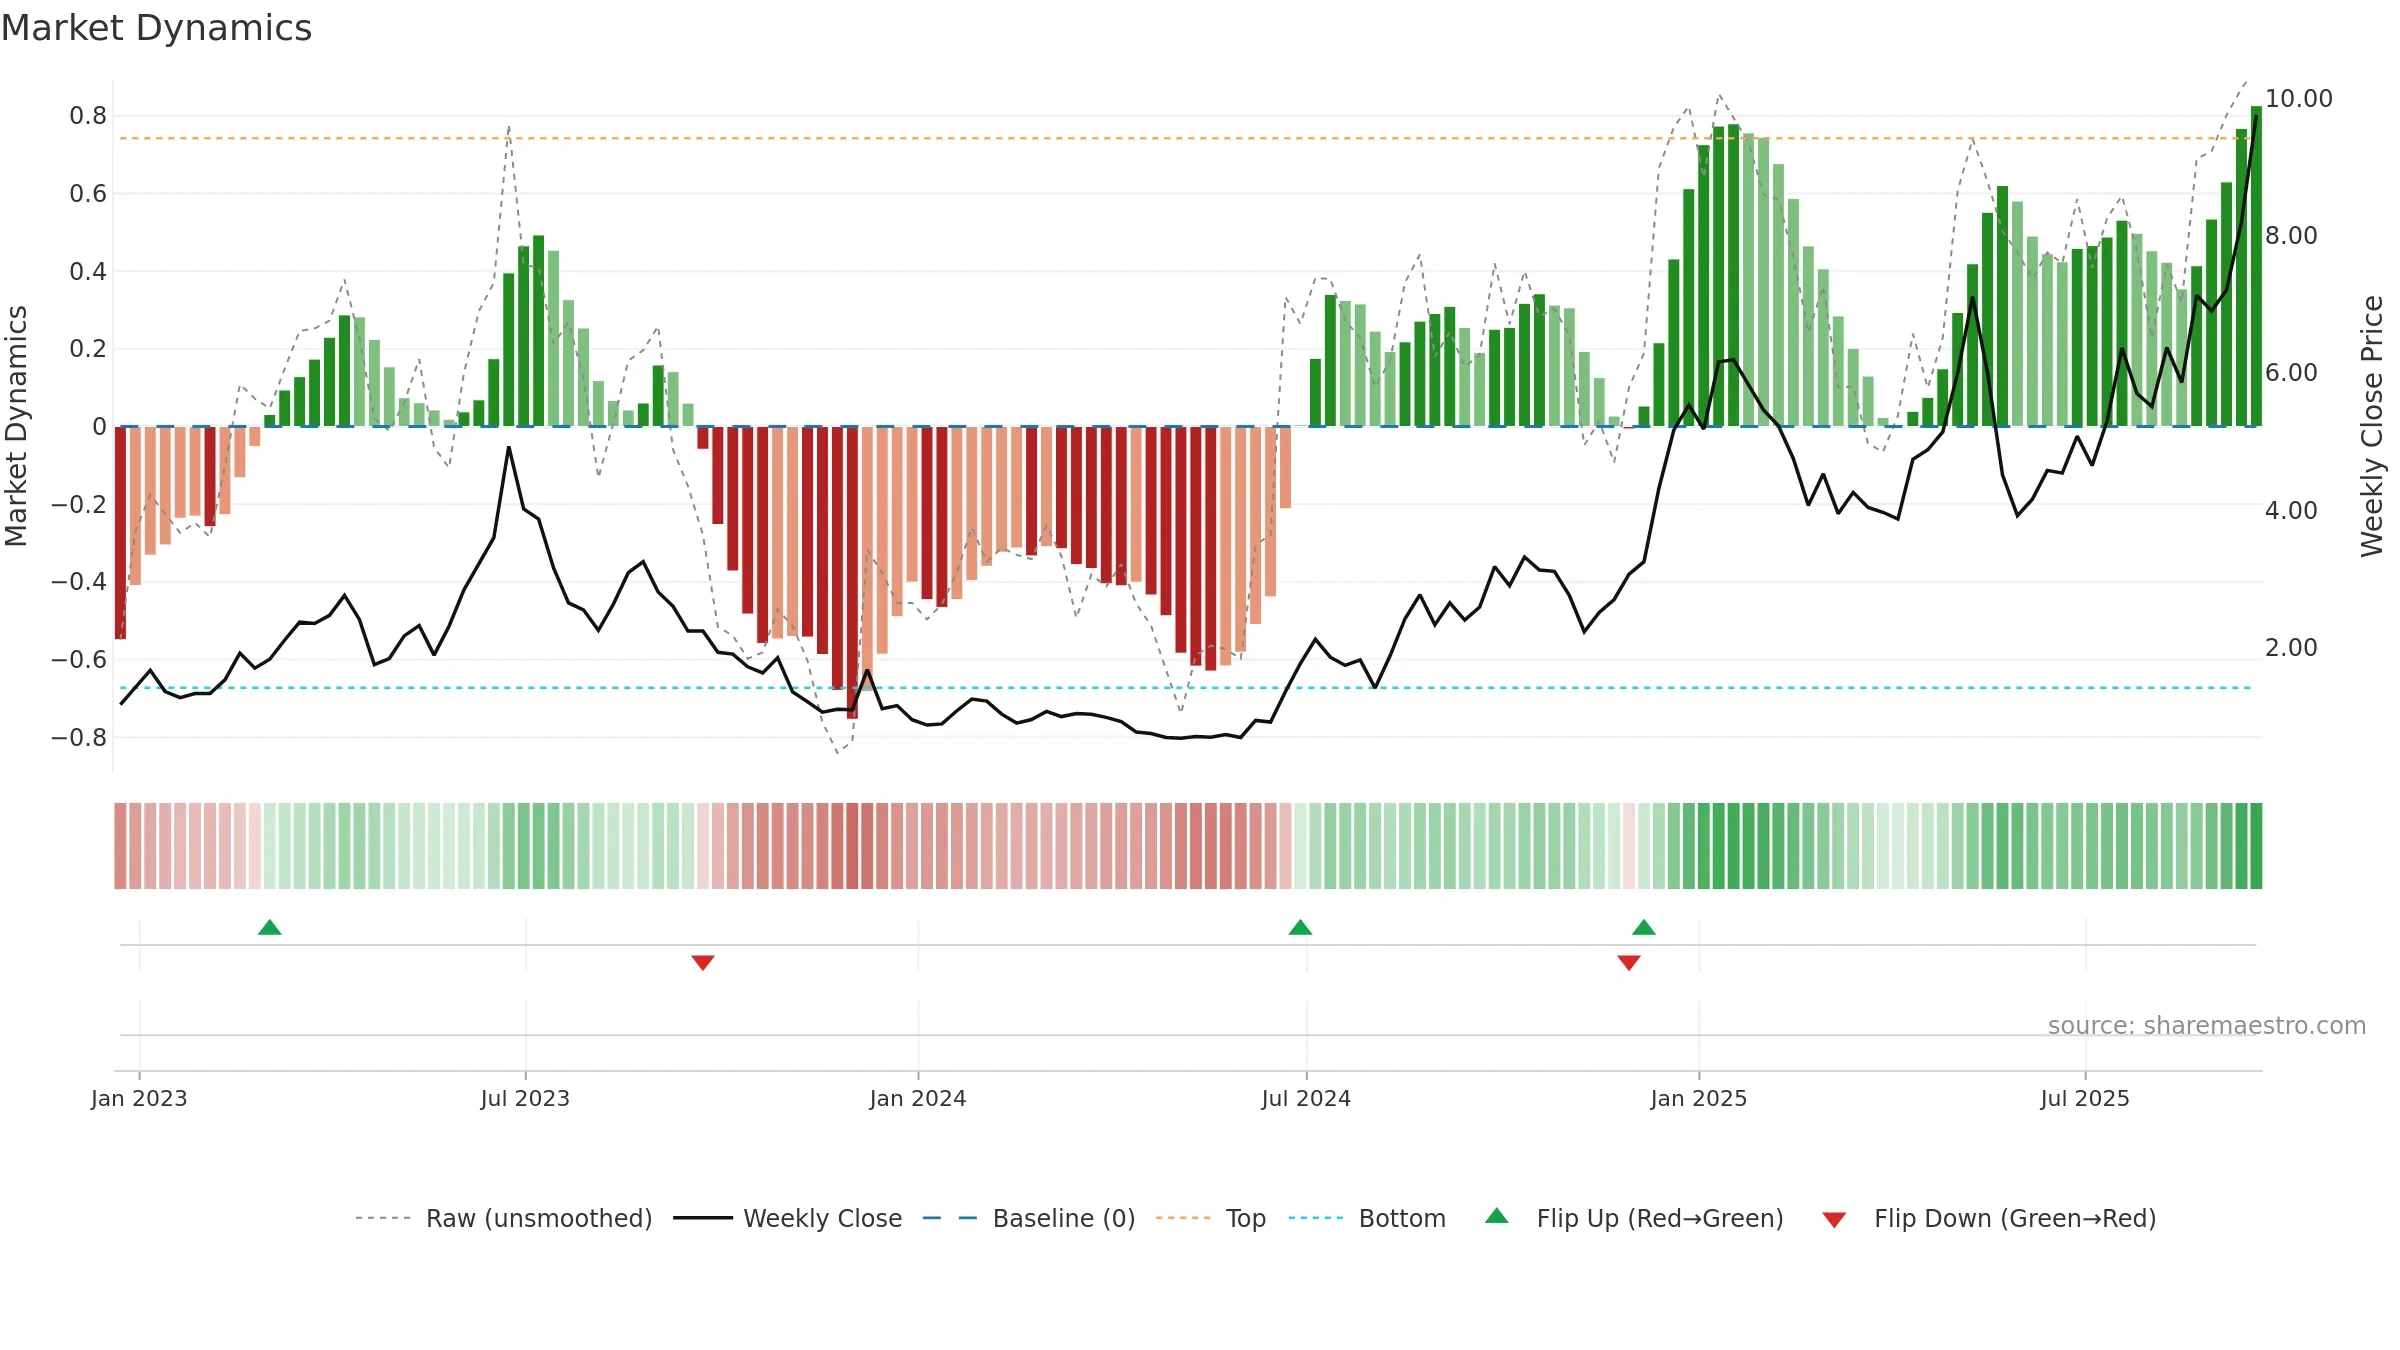Toggle Raw (unsmoothed) legend entry
Viewport: 2400px width, 1350px height.
pyautogui.click(x=503, y=1218)
